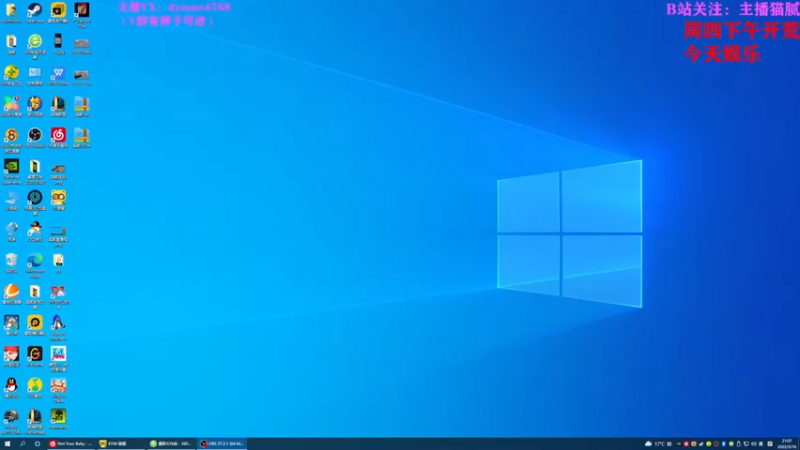Switch to the OBS 27.2.1 taskbar window
Viewport: 800px width, 450px height.
221,443
